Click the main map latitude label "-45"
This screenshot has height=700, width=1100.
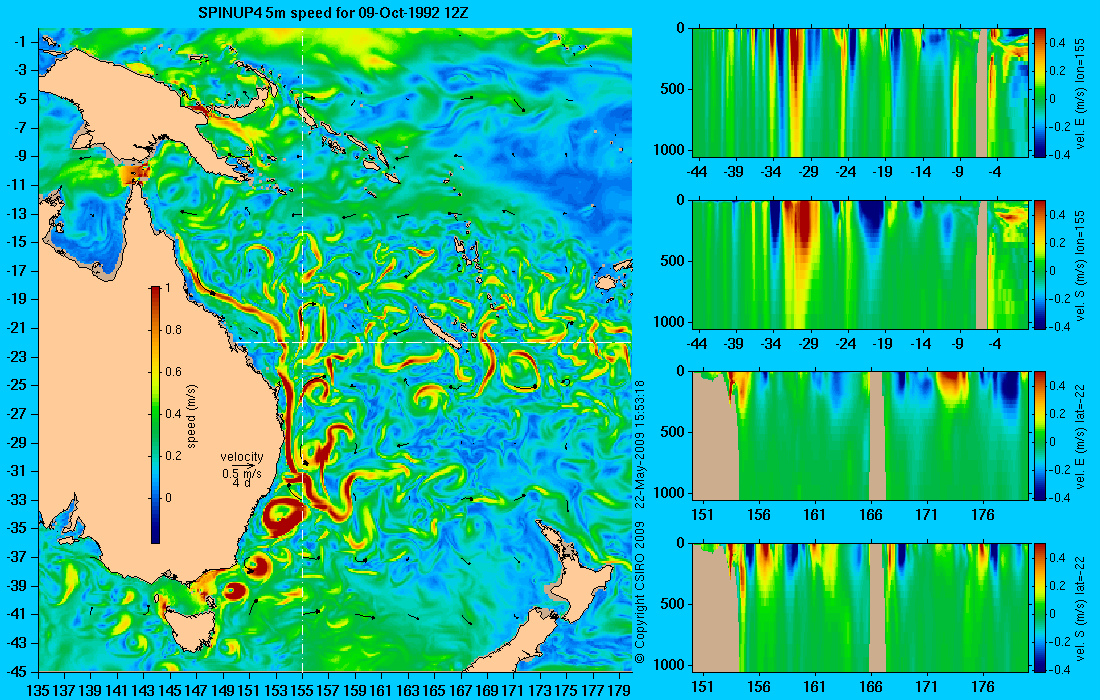pos(18,671)
